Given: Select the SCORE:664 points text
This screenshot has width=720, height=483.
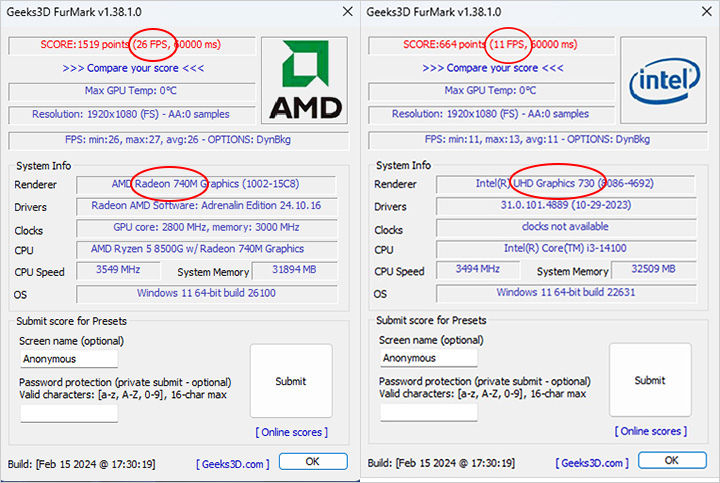Looking at the screenshot, I should pyautogui.click(x=444, y=45).
